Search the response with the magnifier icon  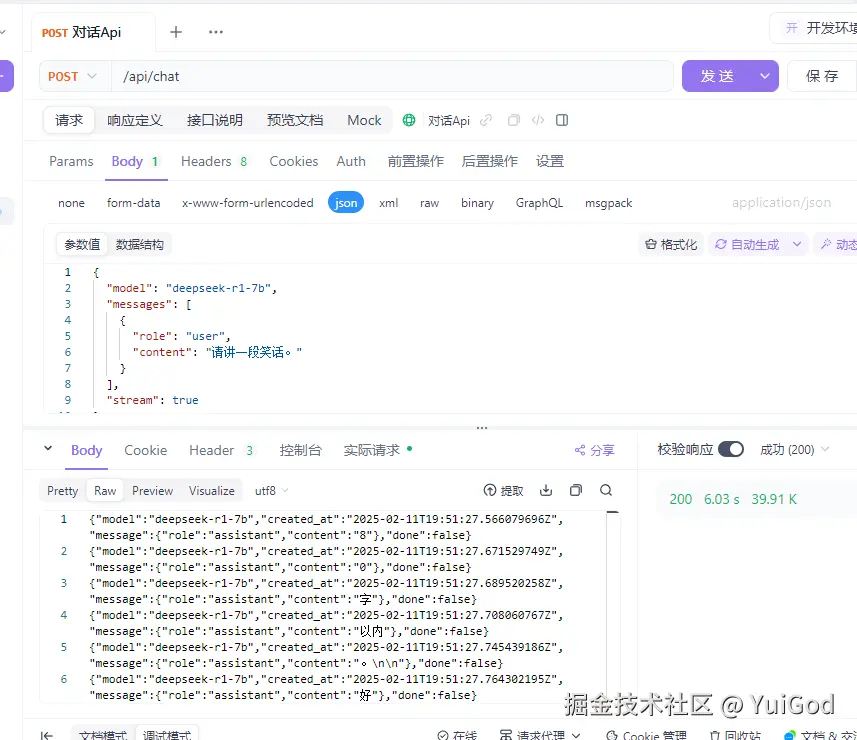pos(606,490)
